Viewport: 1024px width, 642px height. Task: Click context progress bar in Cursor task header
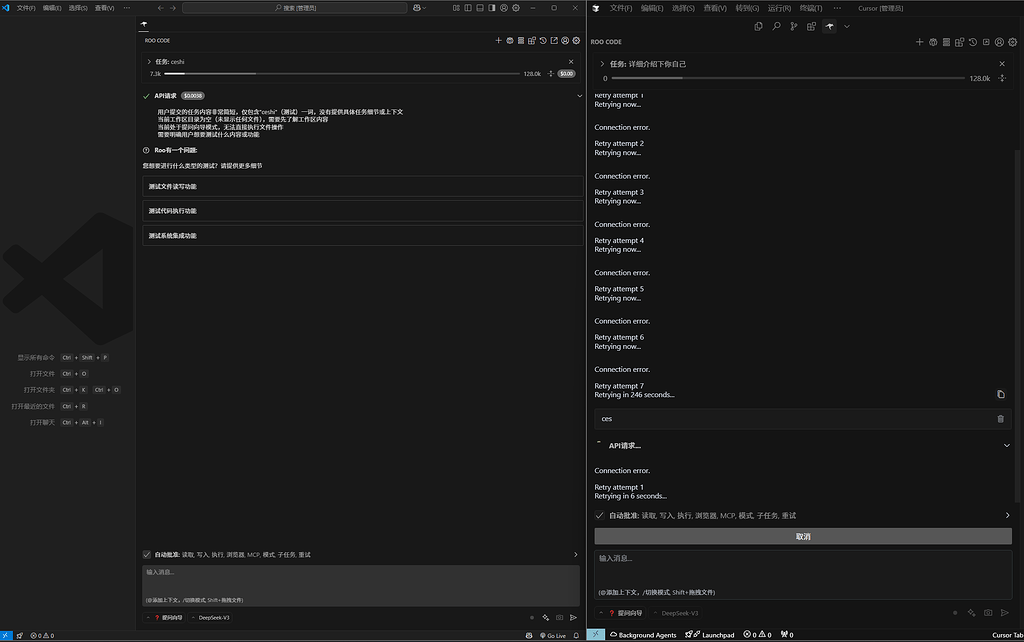(788, 78)
